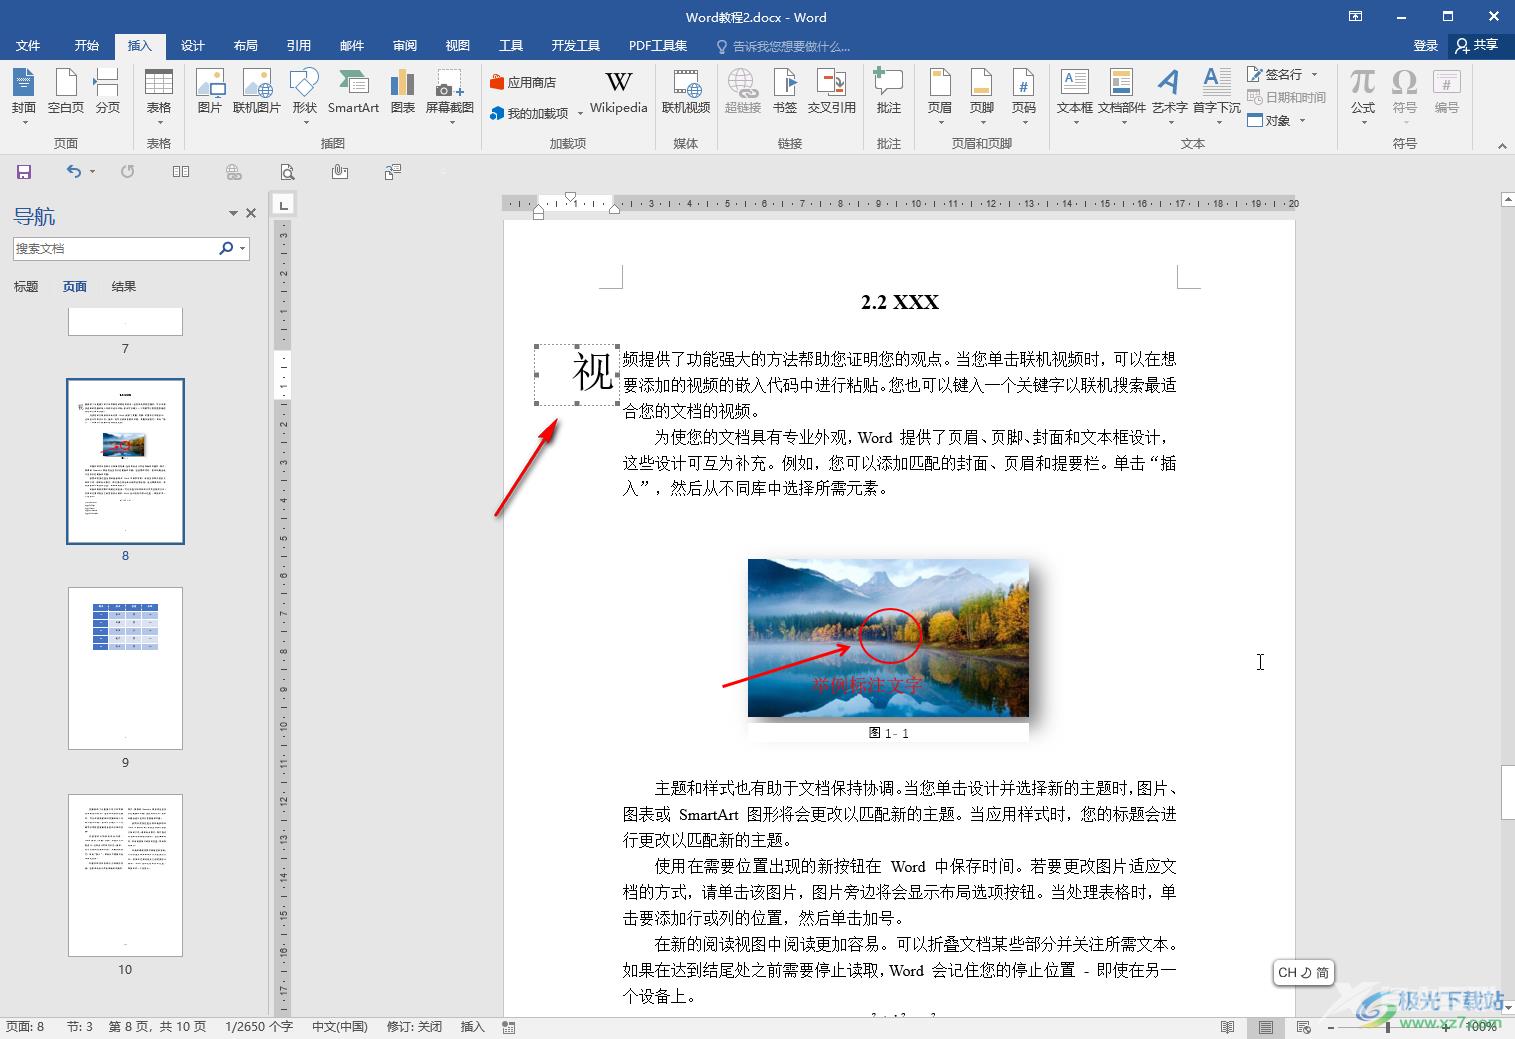Switch to the Design (设计) tab
1515x1039 pixels.
point(193,46)
